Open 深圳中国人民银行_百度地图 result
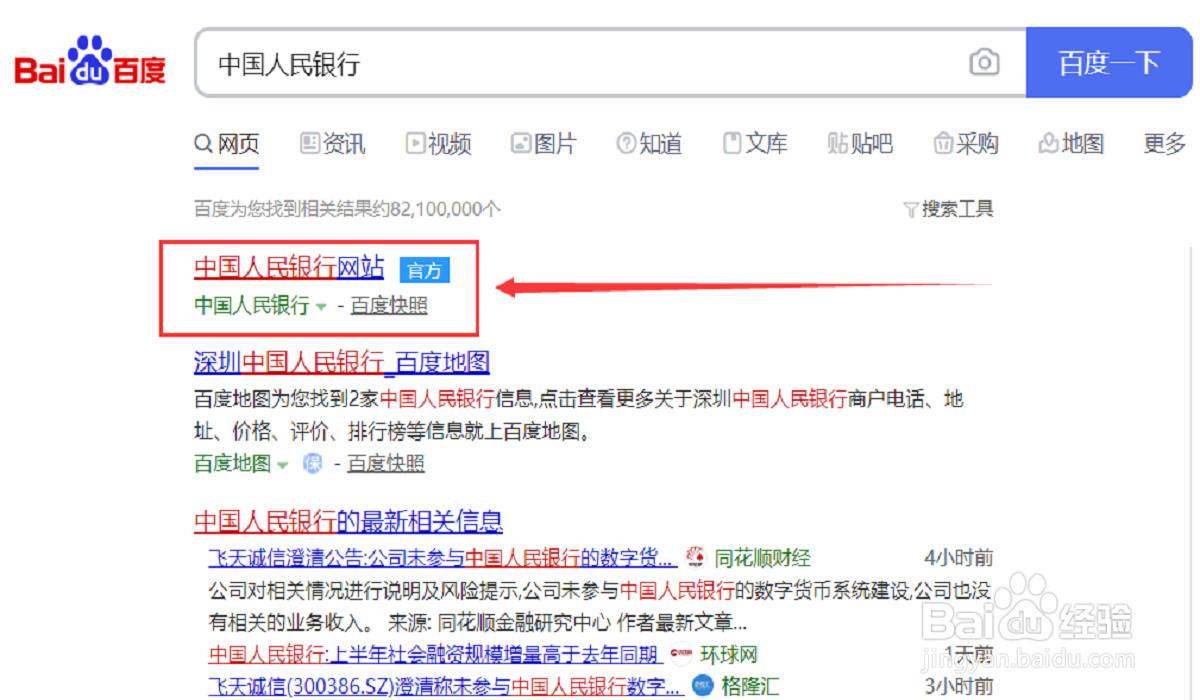Screen dimensions: 1200x700 coord(342,361)
